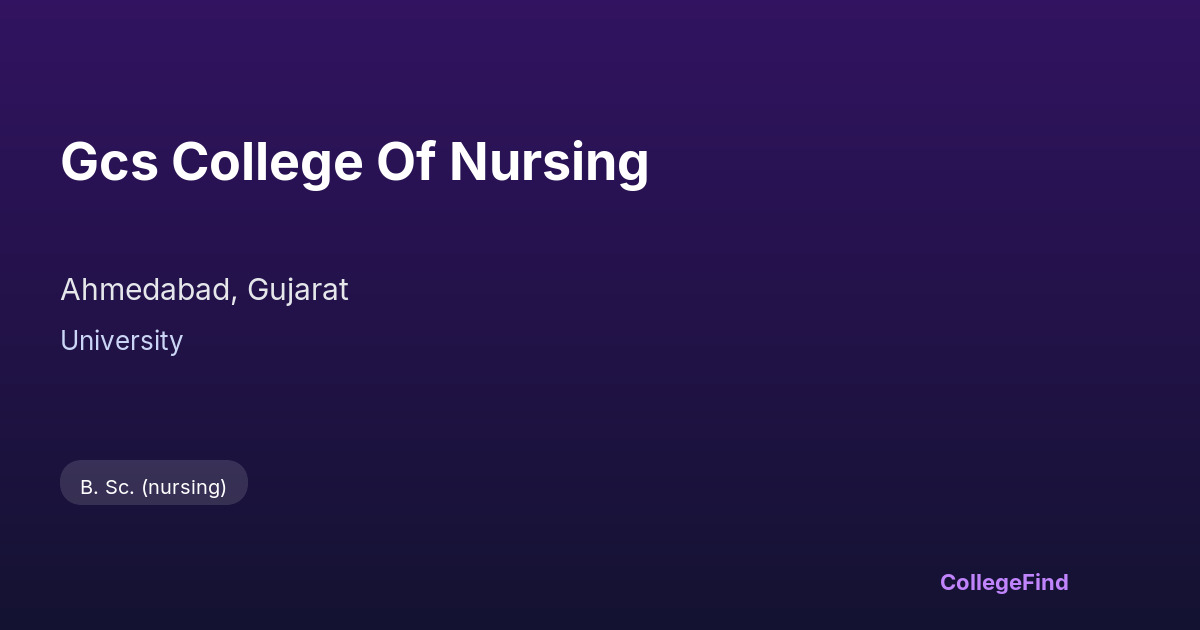Select the state name "Gujarat"
The image size is (1200, 630).
298,290
